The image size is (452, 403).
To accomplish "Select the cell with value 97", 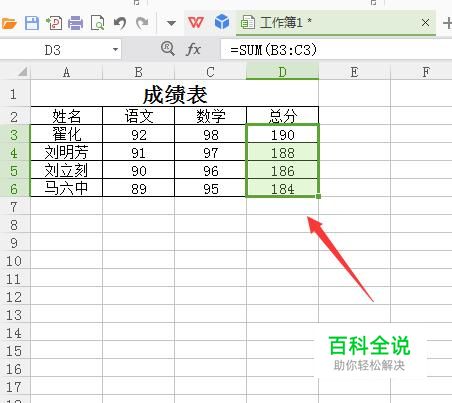I will [x=210, y=152].
